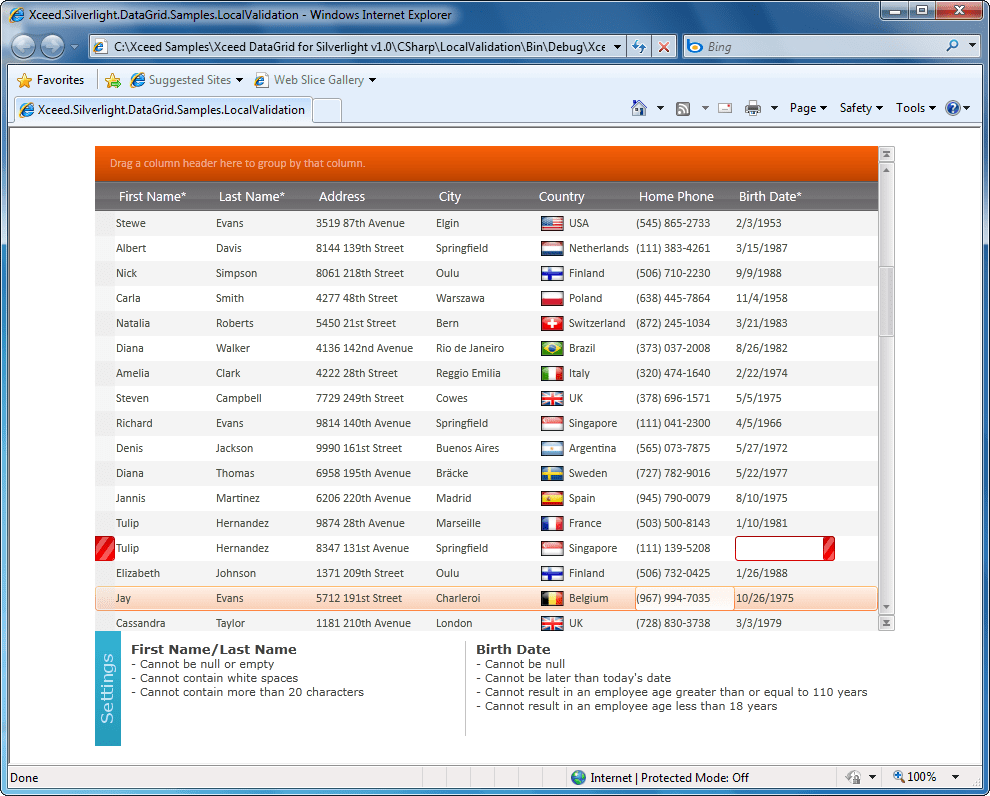Click the Print icon
The image size is (990, 796).
752,107
